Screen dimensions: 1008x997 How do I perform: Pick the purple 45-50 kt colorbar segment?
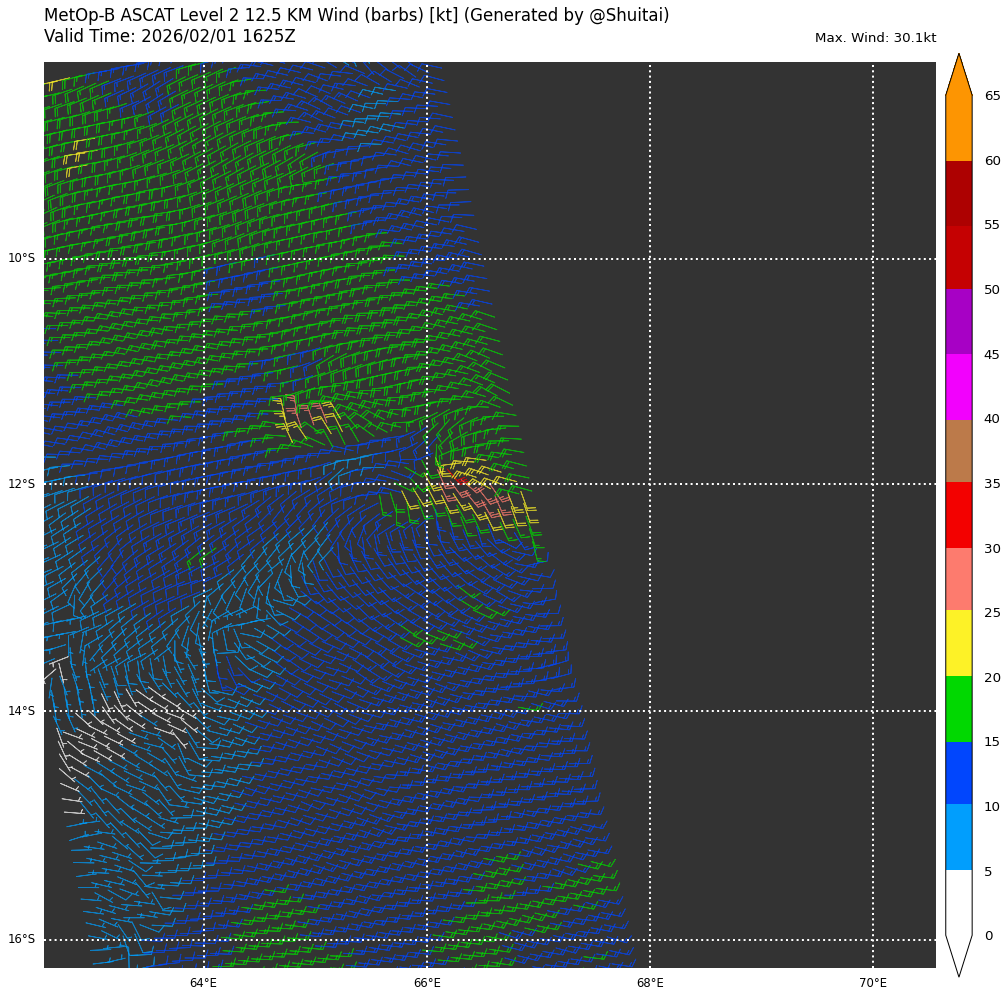click(x=958, y=321)
